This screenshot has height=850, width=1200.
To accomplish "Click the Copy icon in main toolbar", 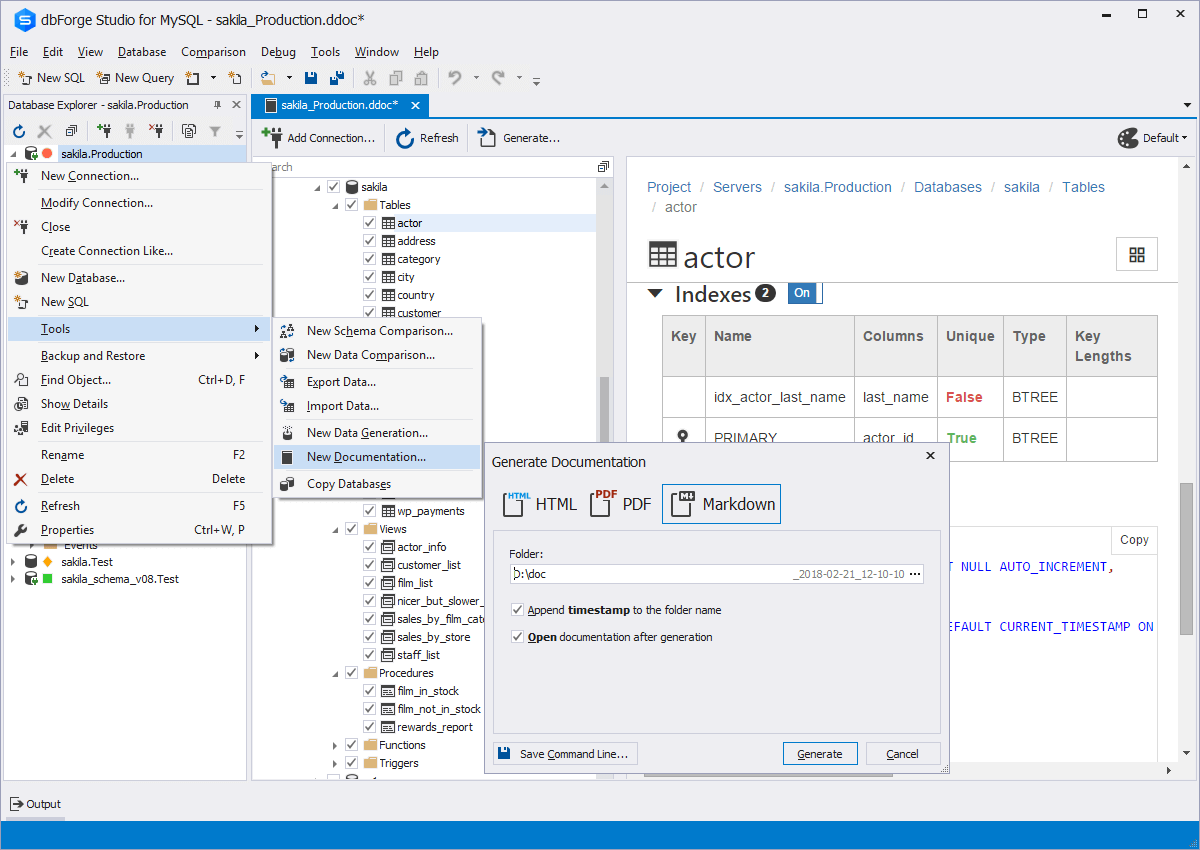I will pos(396,78).
